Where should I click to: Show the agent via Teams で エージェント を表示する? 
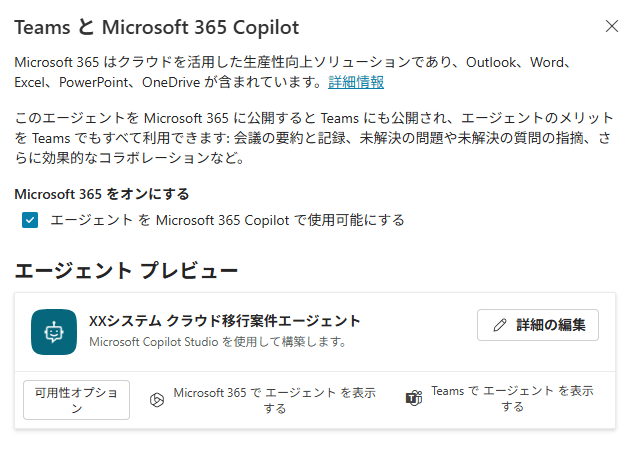[x=512, y=400]
